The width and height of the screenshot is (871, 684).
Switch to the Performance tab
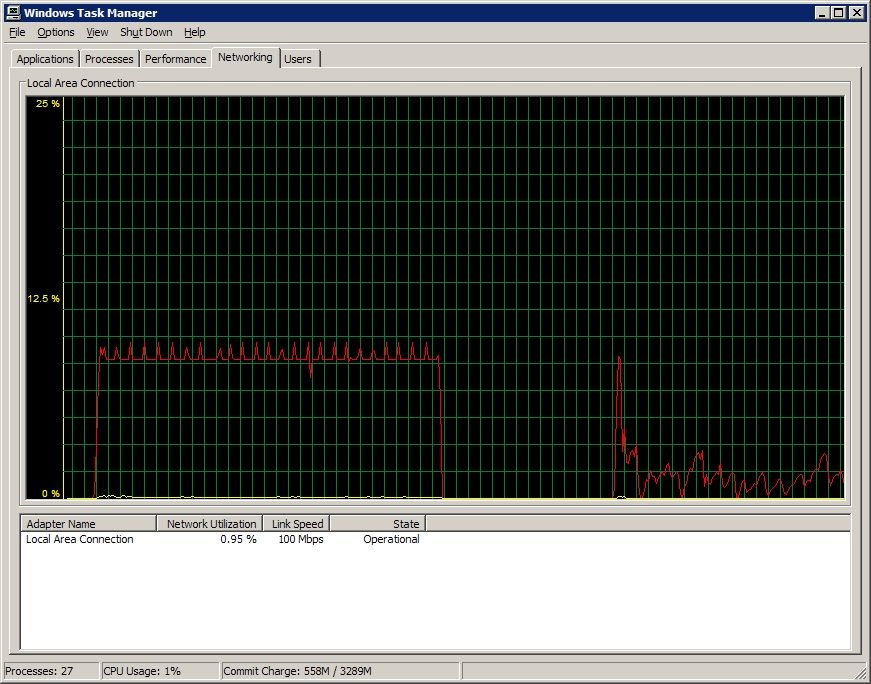176,59
